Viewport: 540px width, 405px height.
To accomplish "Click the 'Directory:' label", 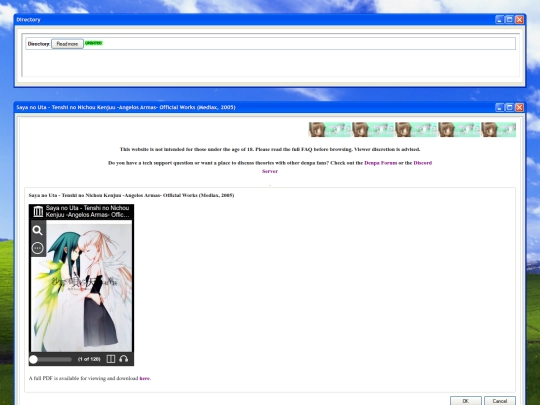I will (39, 44).
